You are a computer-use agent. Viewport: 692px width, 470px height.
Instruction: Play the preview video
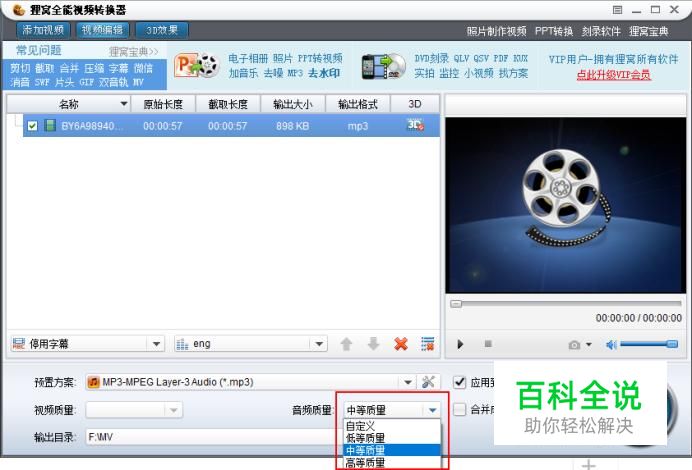(x=460, y=344)
